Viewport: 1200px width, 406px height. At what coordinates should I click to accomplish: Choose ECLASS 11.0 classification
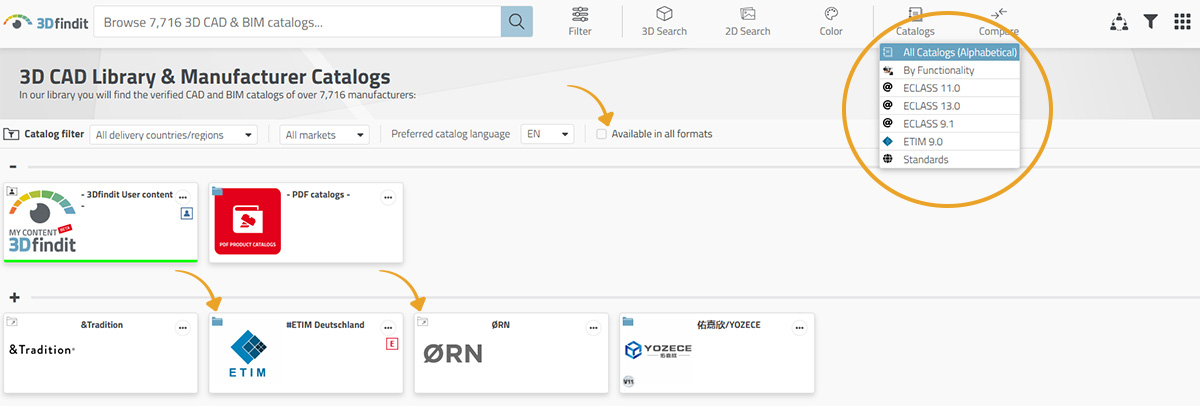[950, 88]
